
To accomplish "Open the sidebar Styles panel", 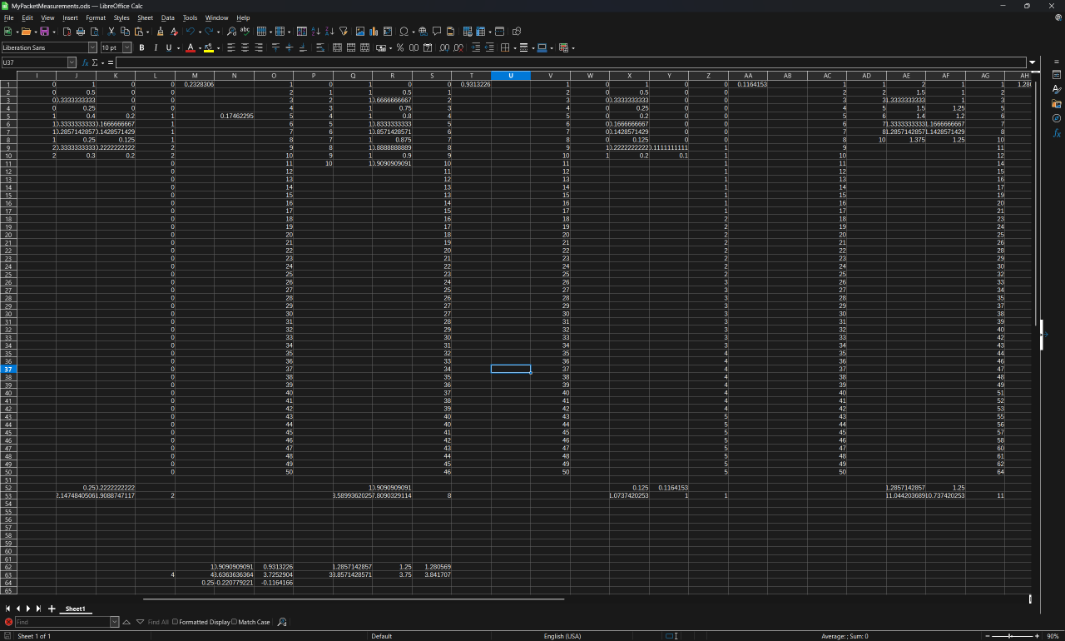I will pyautogui.click(x=1057, y=89).
